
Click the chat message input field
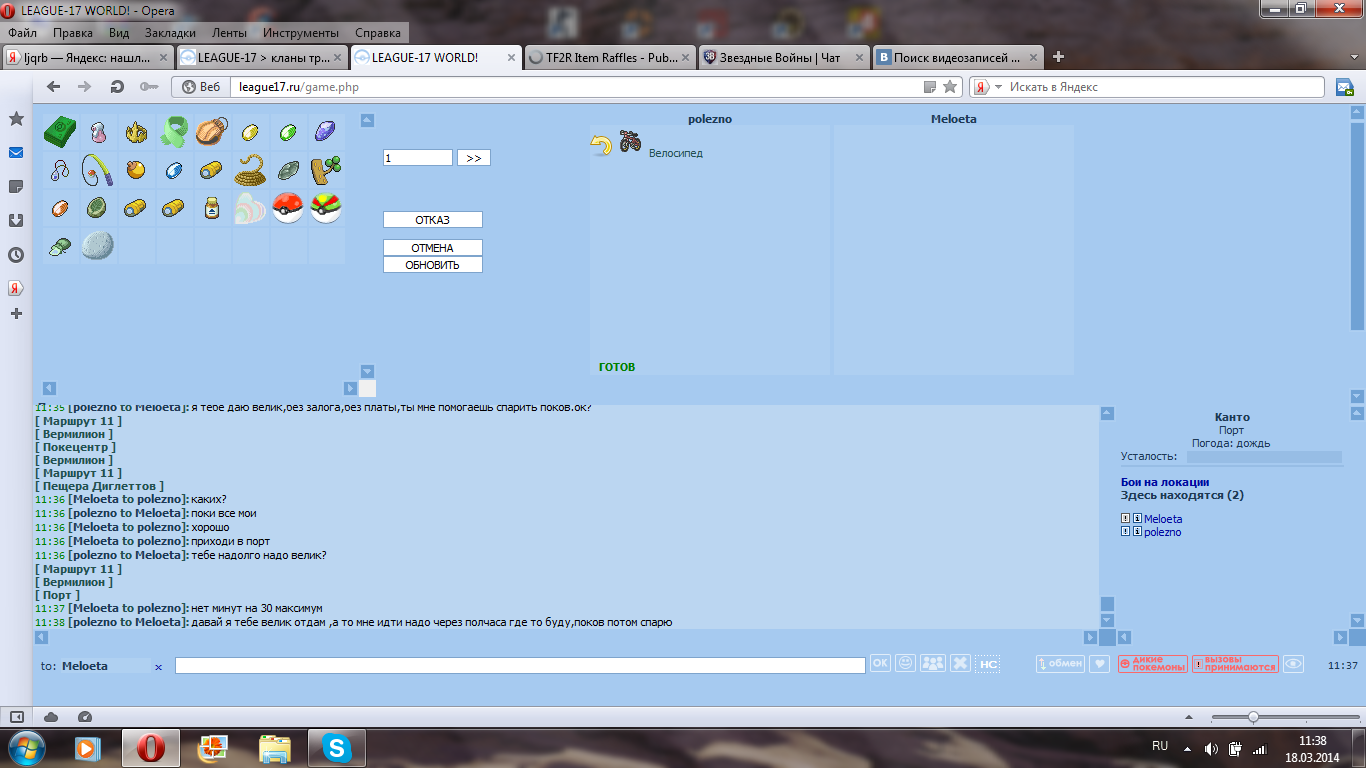click(x=520, y=665)
